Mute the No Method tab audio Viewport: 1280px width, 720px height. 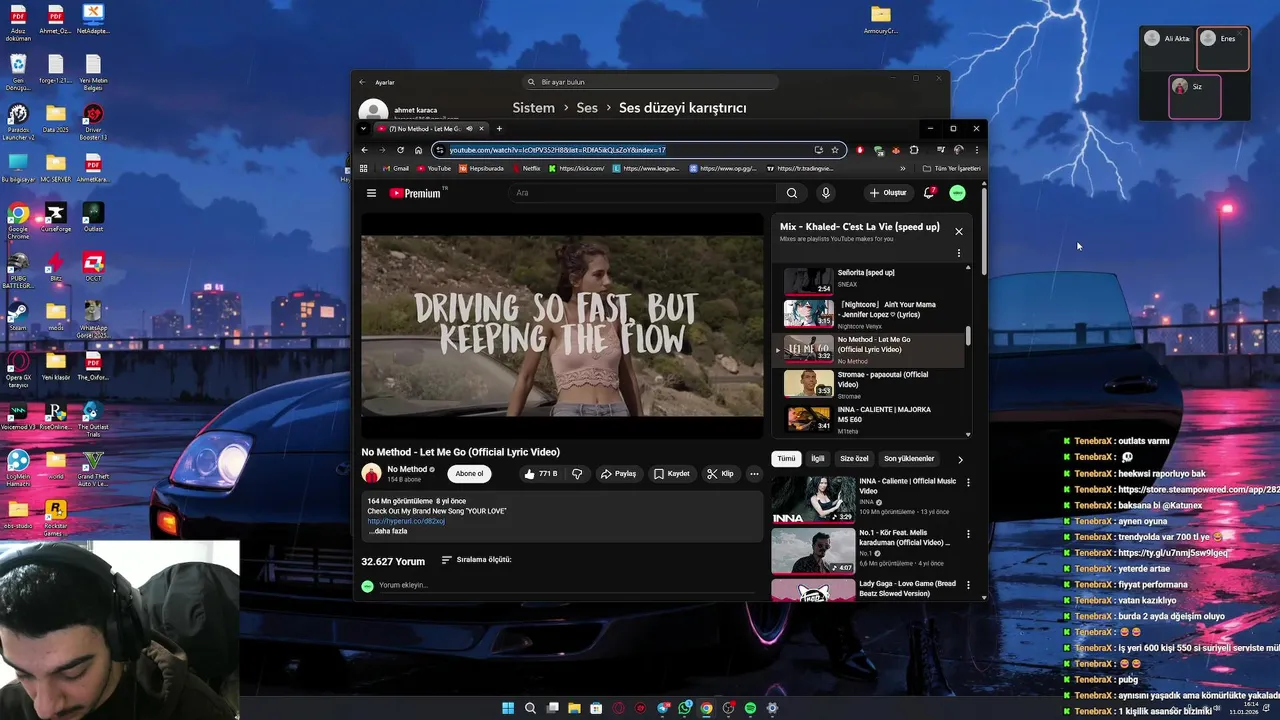469,128
